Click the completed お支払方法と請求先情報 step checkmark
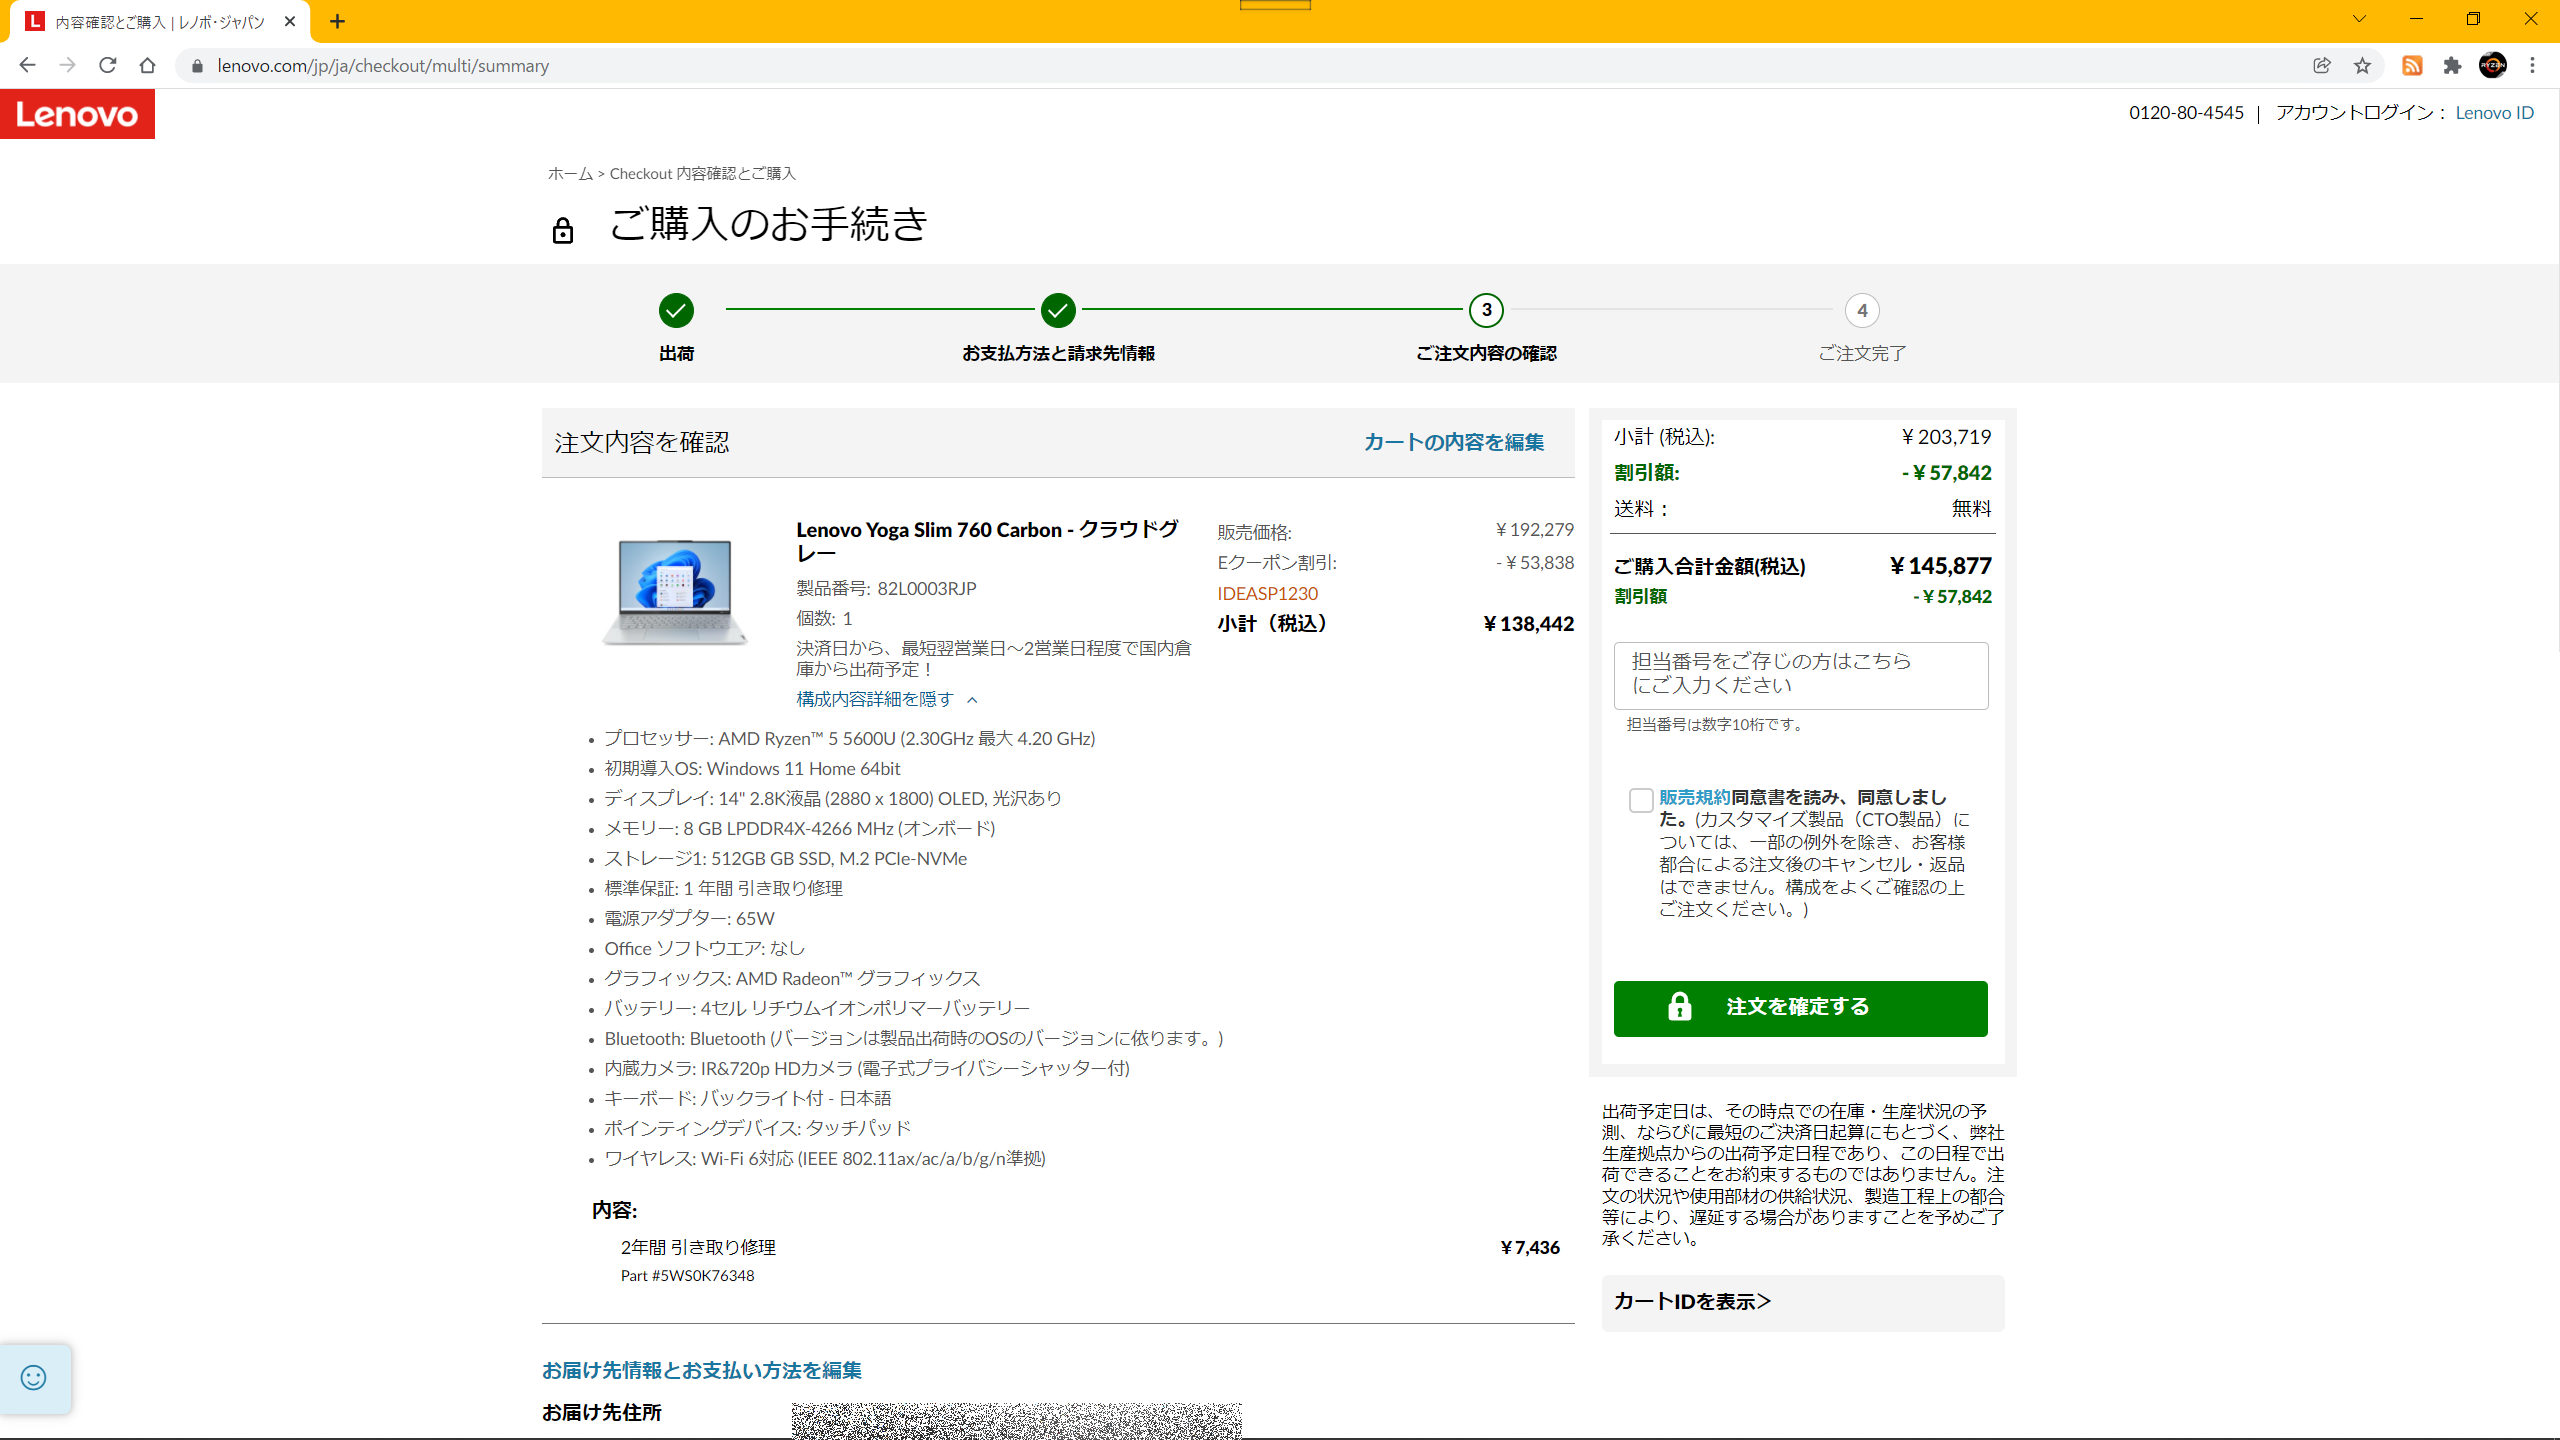This screenshot has height=1440, width=2560. [1058, 311]
